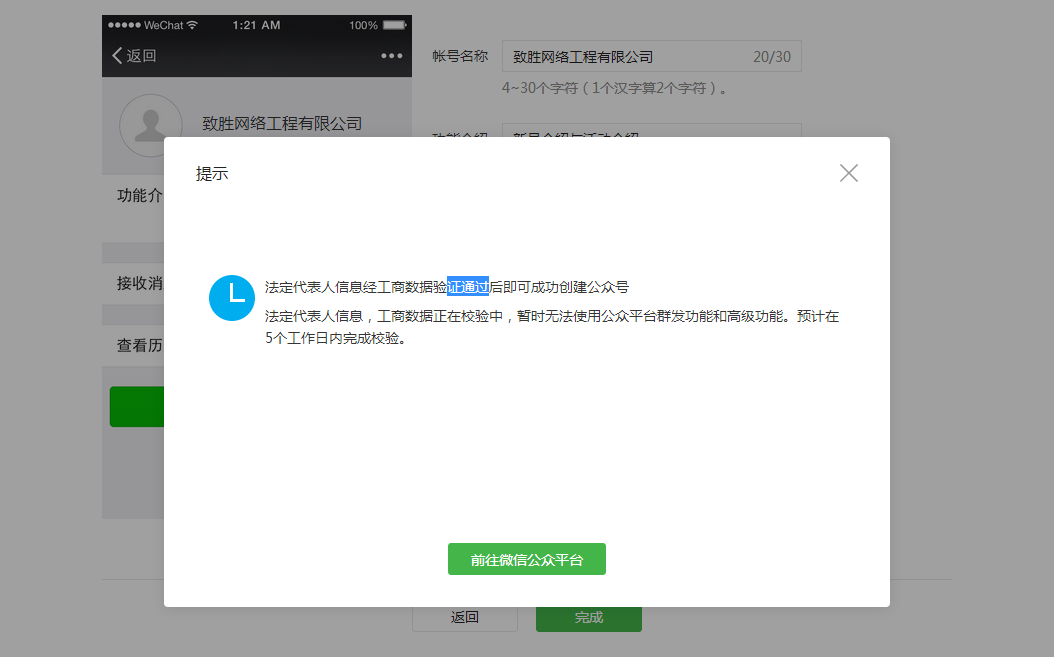1054x657 pixels.
Task: Click the 致胜网络工程有限公司 name in phone preview
Action: click(x=282, y=124)
